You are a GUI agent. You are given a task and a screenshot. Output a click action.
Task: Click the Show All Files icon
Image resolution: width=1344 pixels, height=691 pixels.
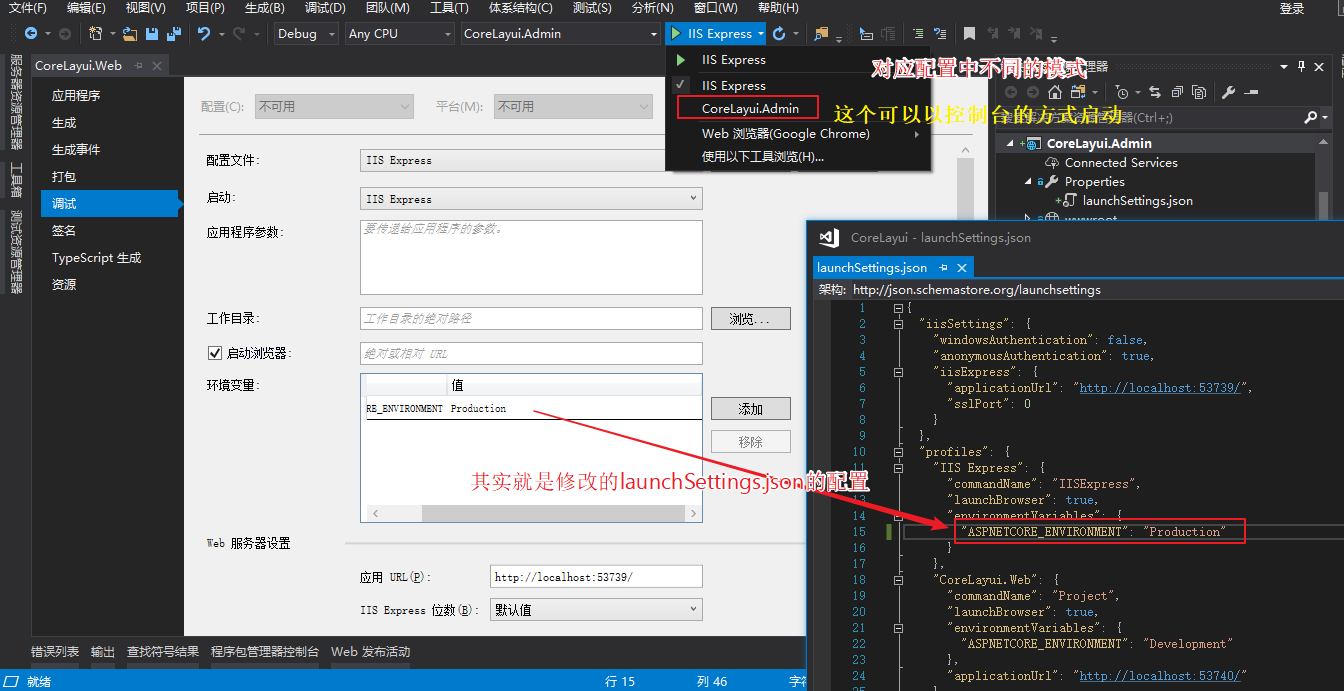pos(1197,92)
